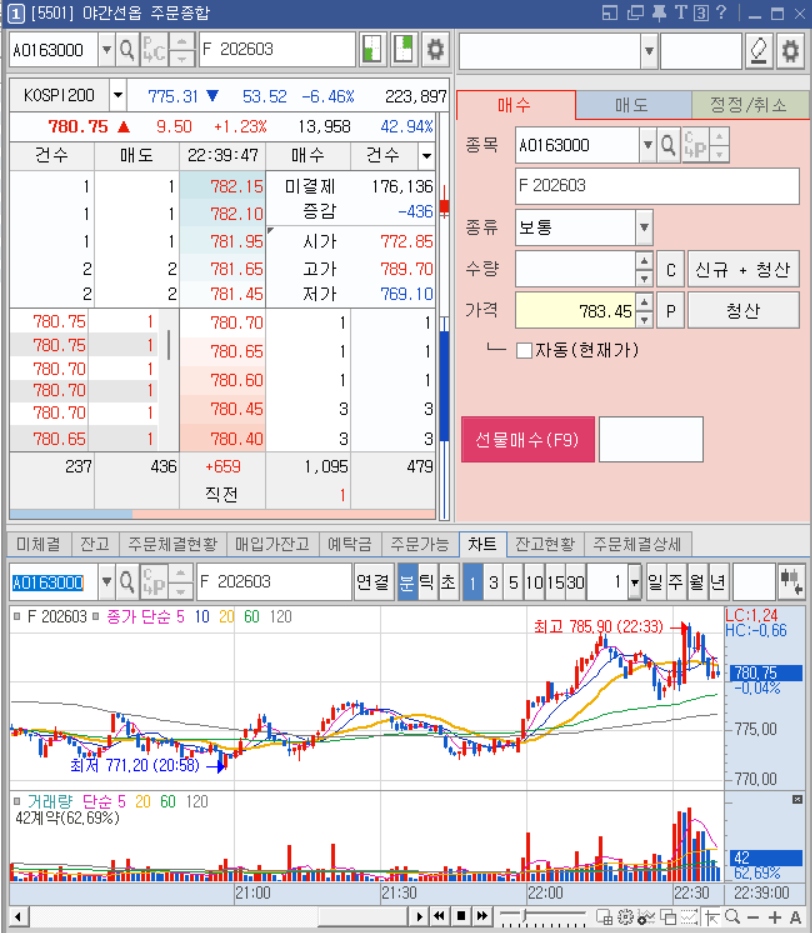
Task: Click the C button next to quantity
Action: tap(670, 270)
